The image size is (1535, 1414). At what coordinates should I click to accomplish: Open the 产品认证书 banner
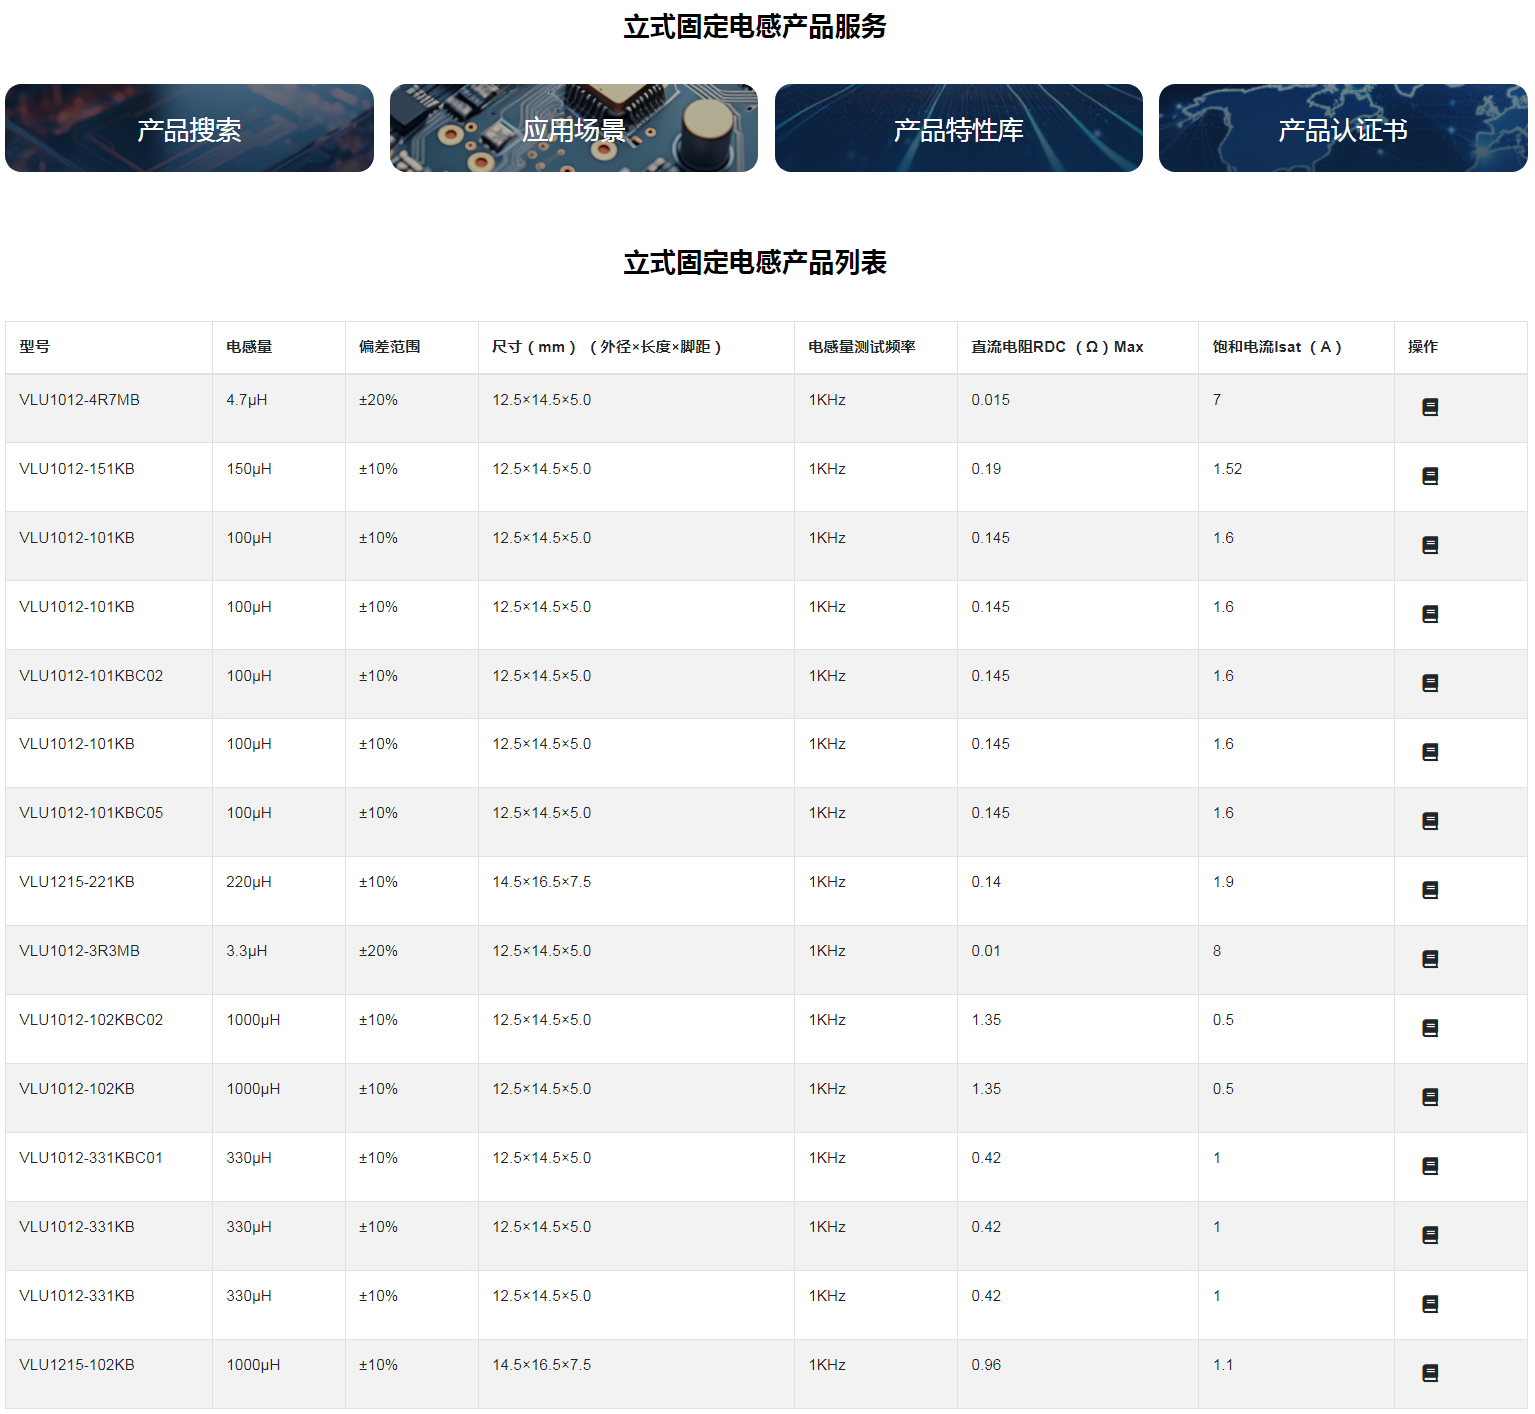click(x=1342, y=128)
